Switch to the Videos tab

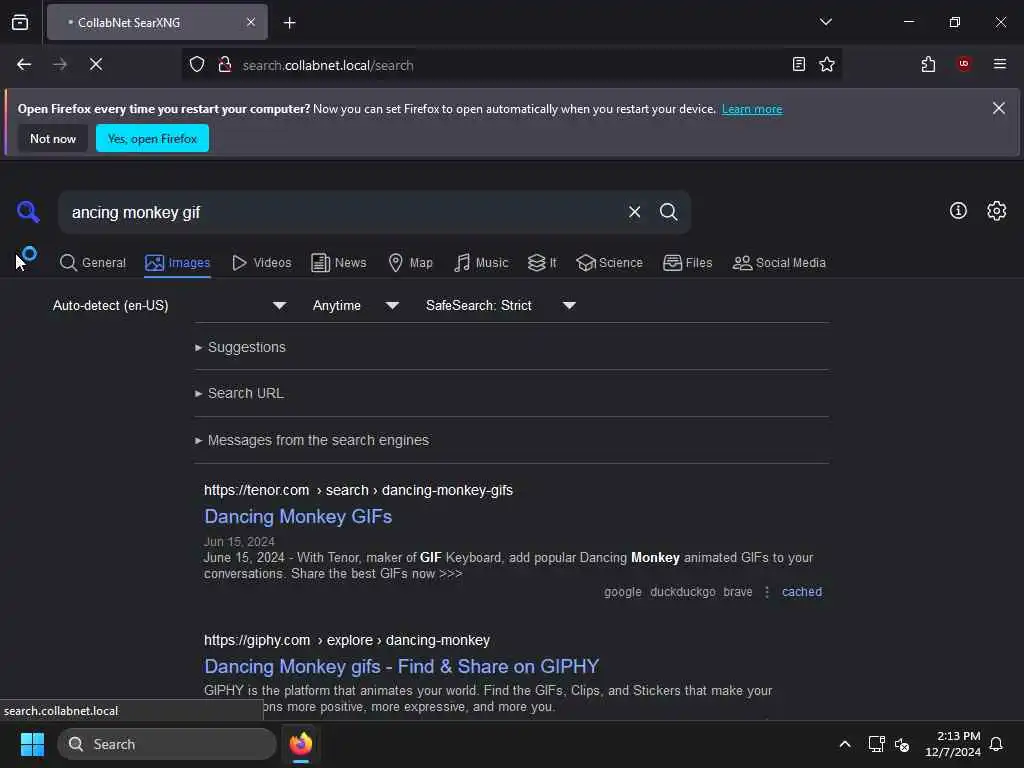tap(261, 263)
